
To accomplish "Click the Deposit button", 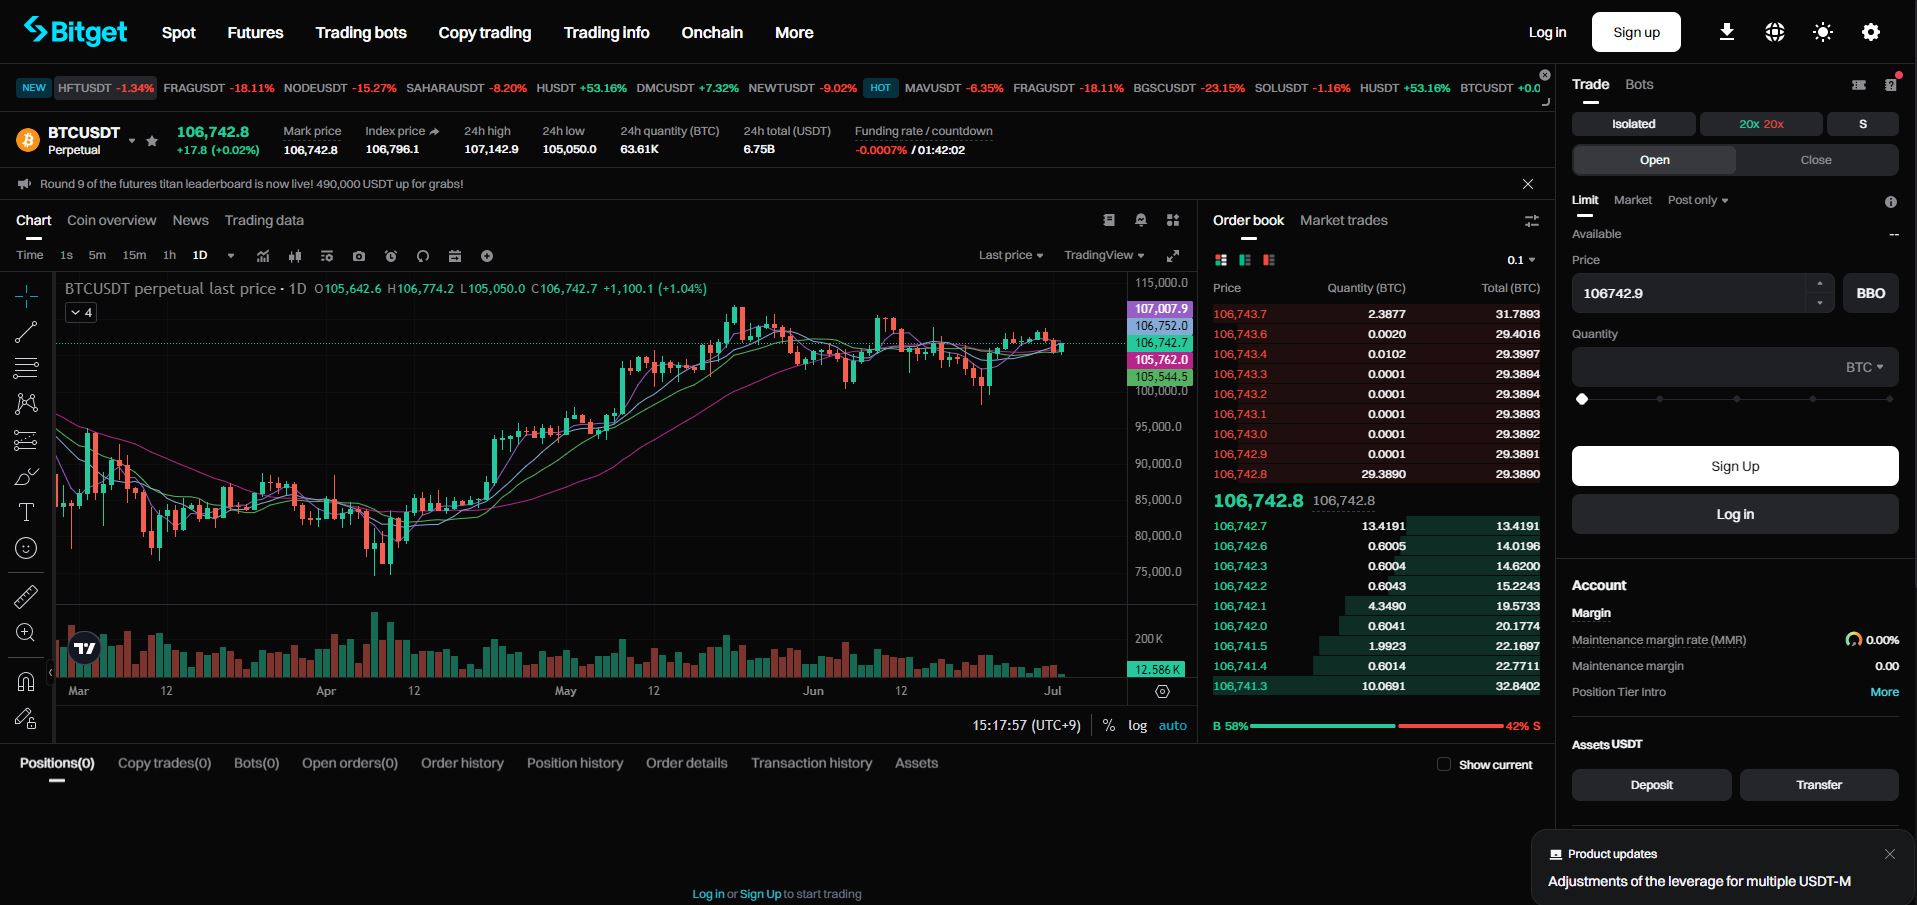I will tap(1652, 785).
